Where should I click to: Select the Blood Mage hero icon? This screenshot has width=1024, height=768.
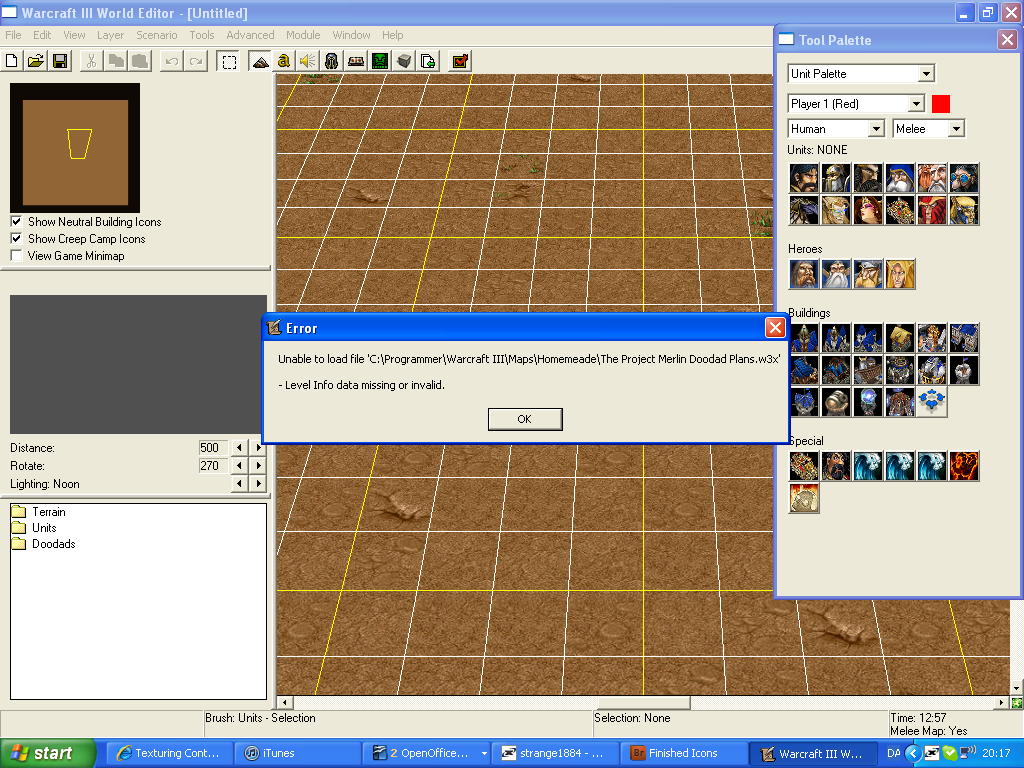[x=900, y=274]
